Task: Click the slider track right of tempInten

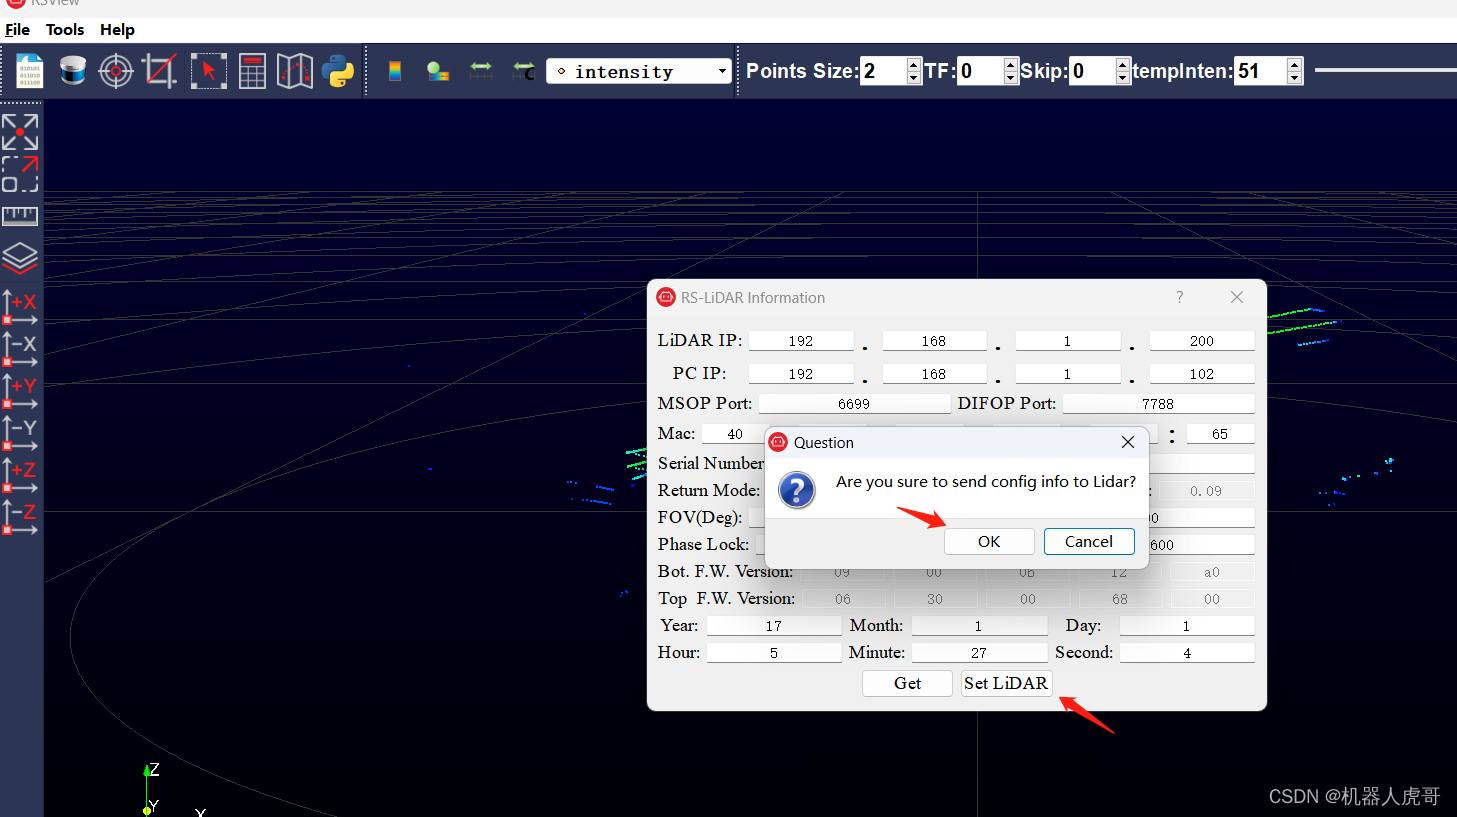Action: tap(1385, 70)
